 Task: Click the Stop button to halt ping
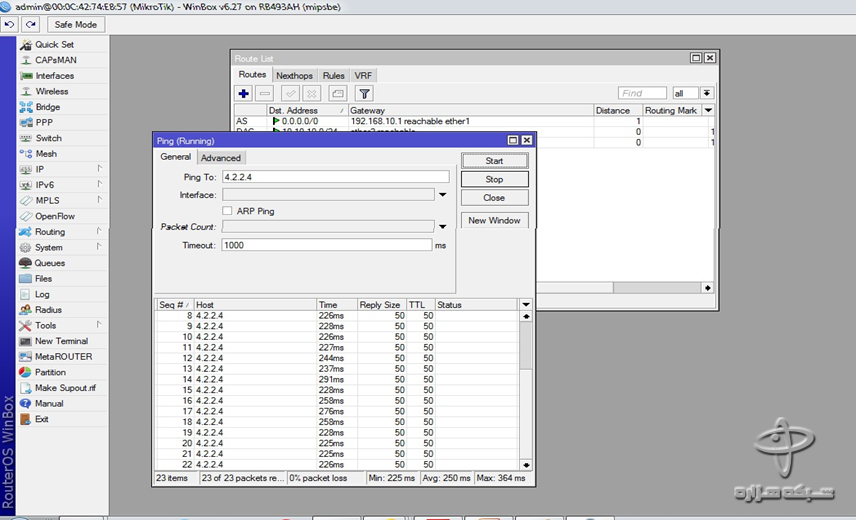(x=495, y=180)
